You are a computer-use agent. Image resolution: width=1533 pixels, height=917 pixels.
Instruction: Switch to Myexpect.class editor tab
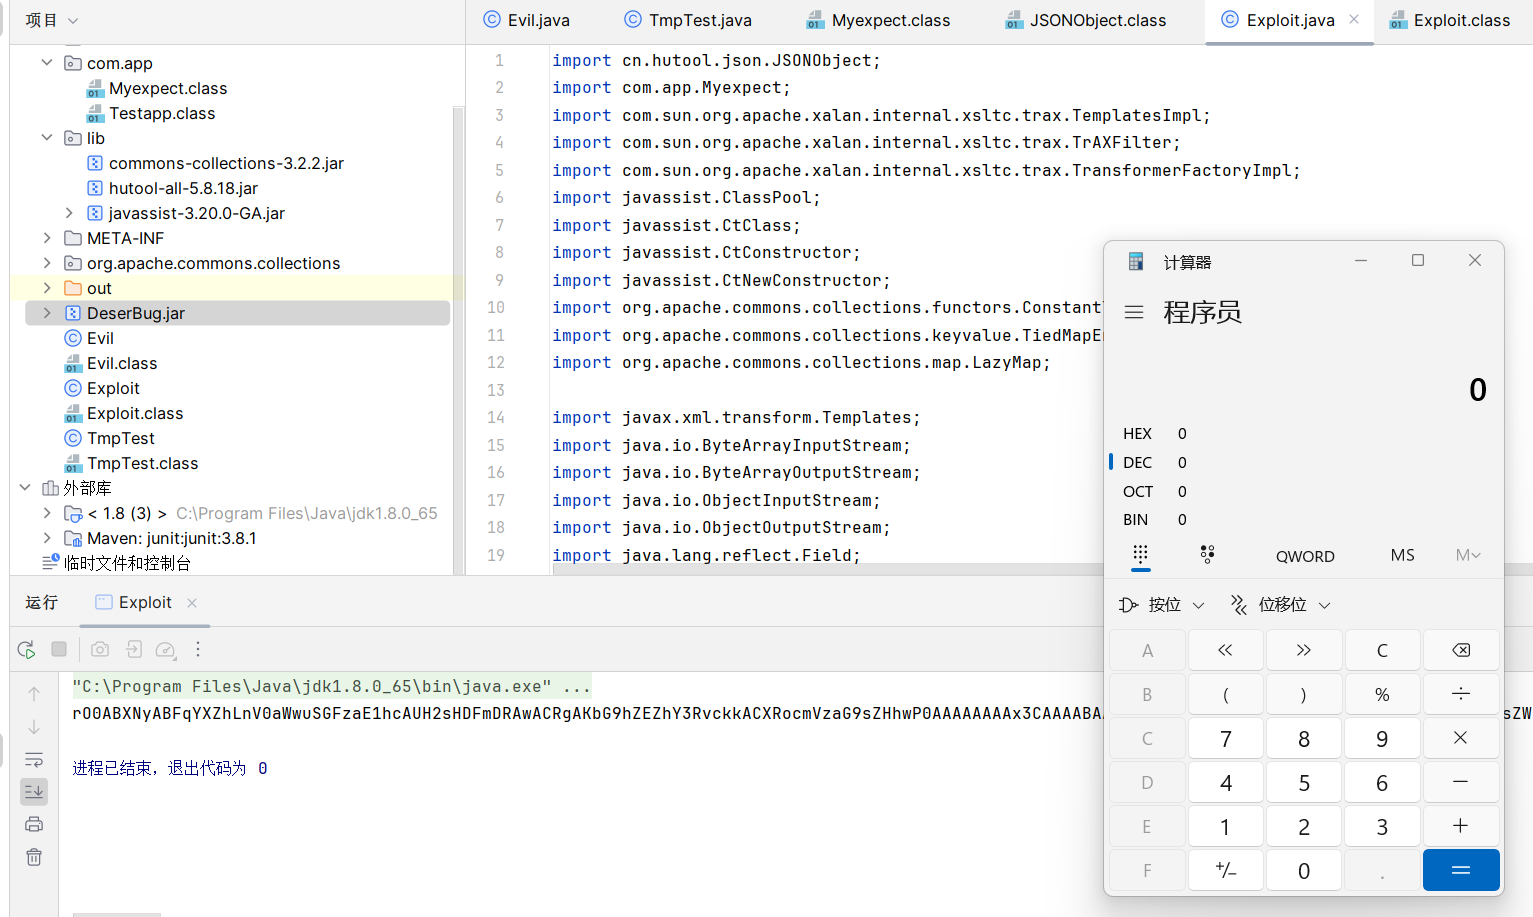point(878,20)
